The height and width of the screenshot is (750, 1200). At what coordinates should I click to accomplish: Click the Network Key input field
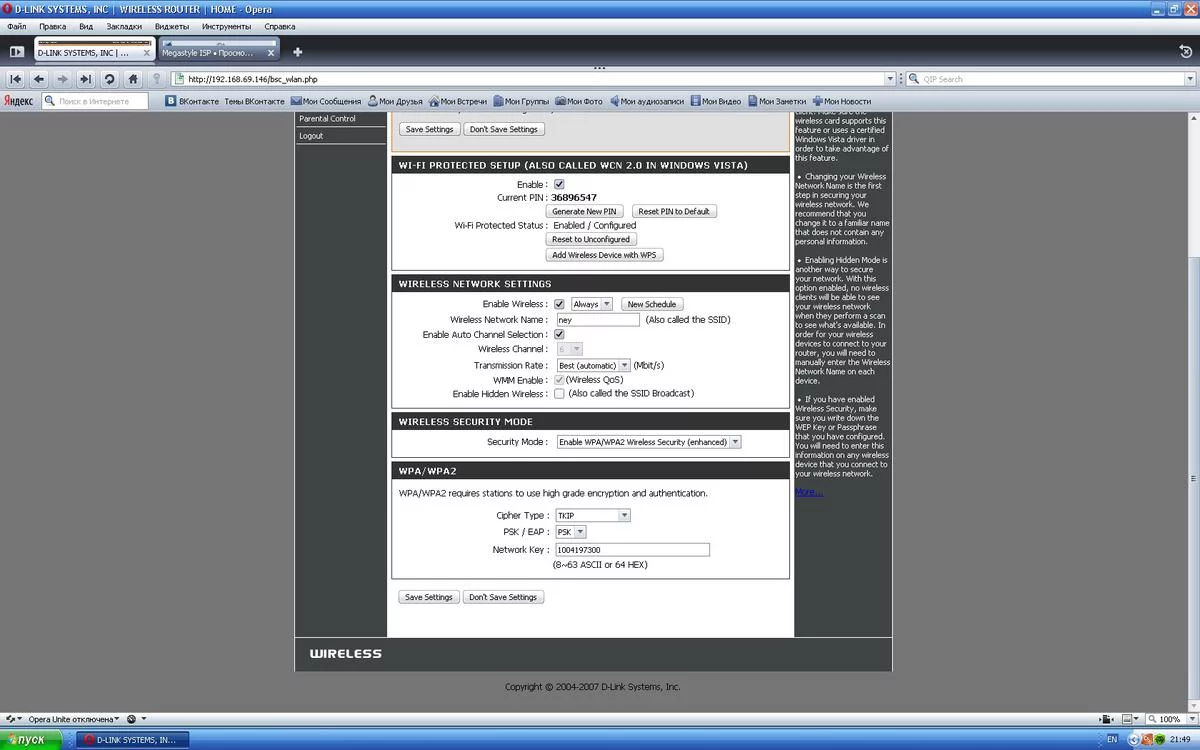(632, 550)
